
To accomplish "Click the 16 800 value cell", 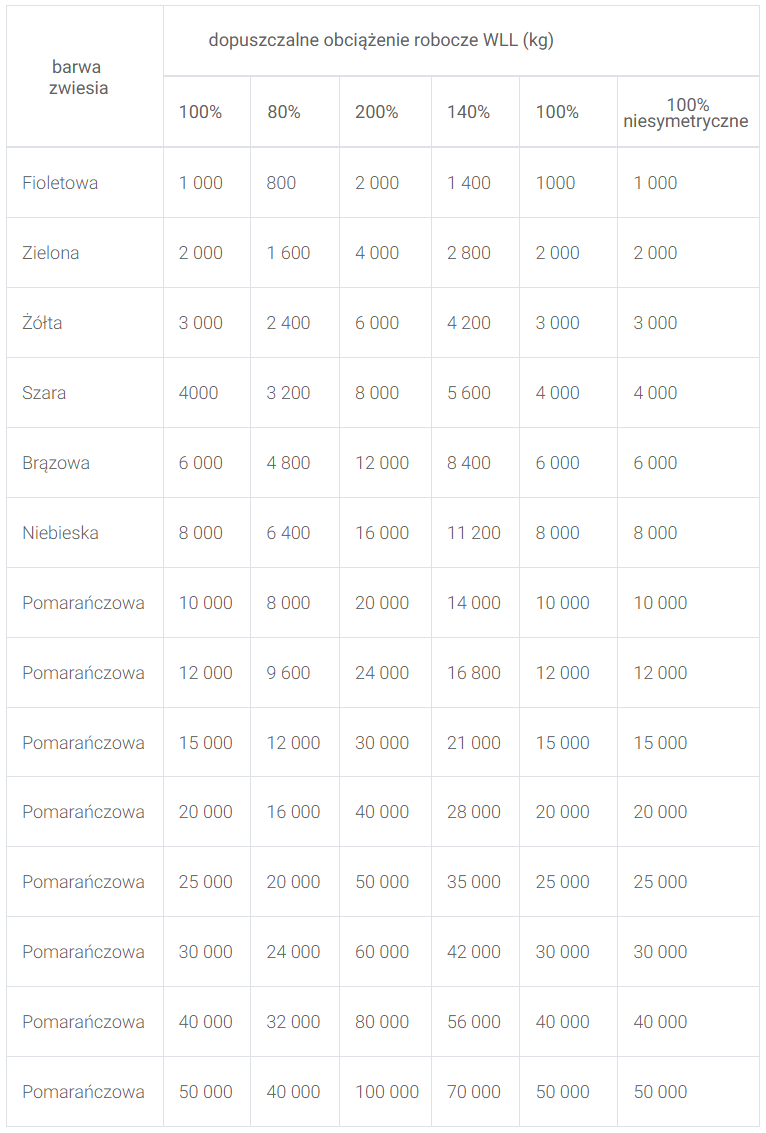I will tap(474, 673).
